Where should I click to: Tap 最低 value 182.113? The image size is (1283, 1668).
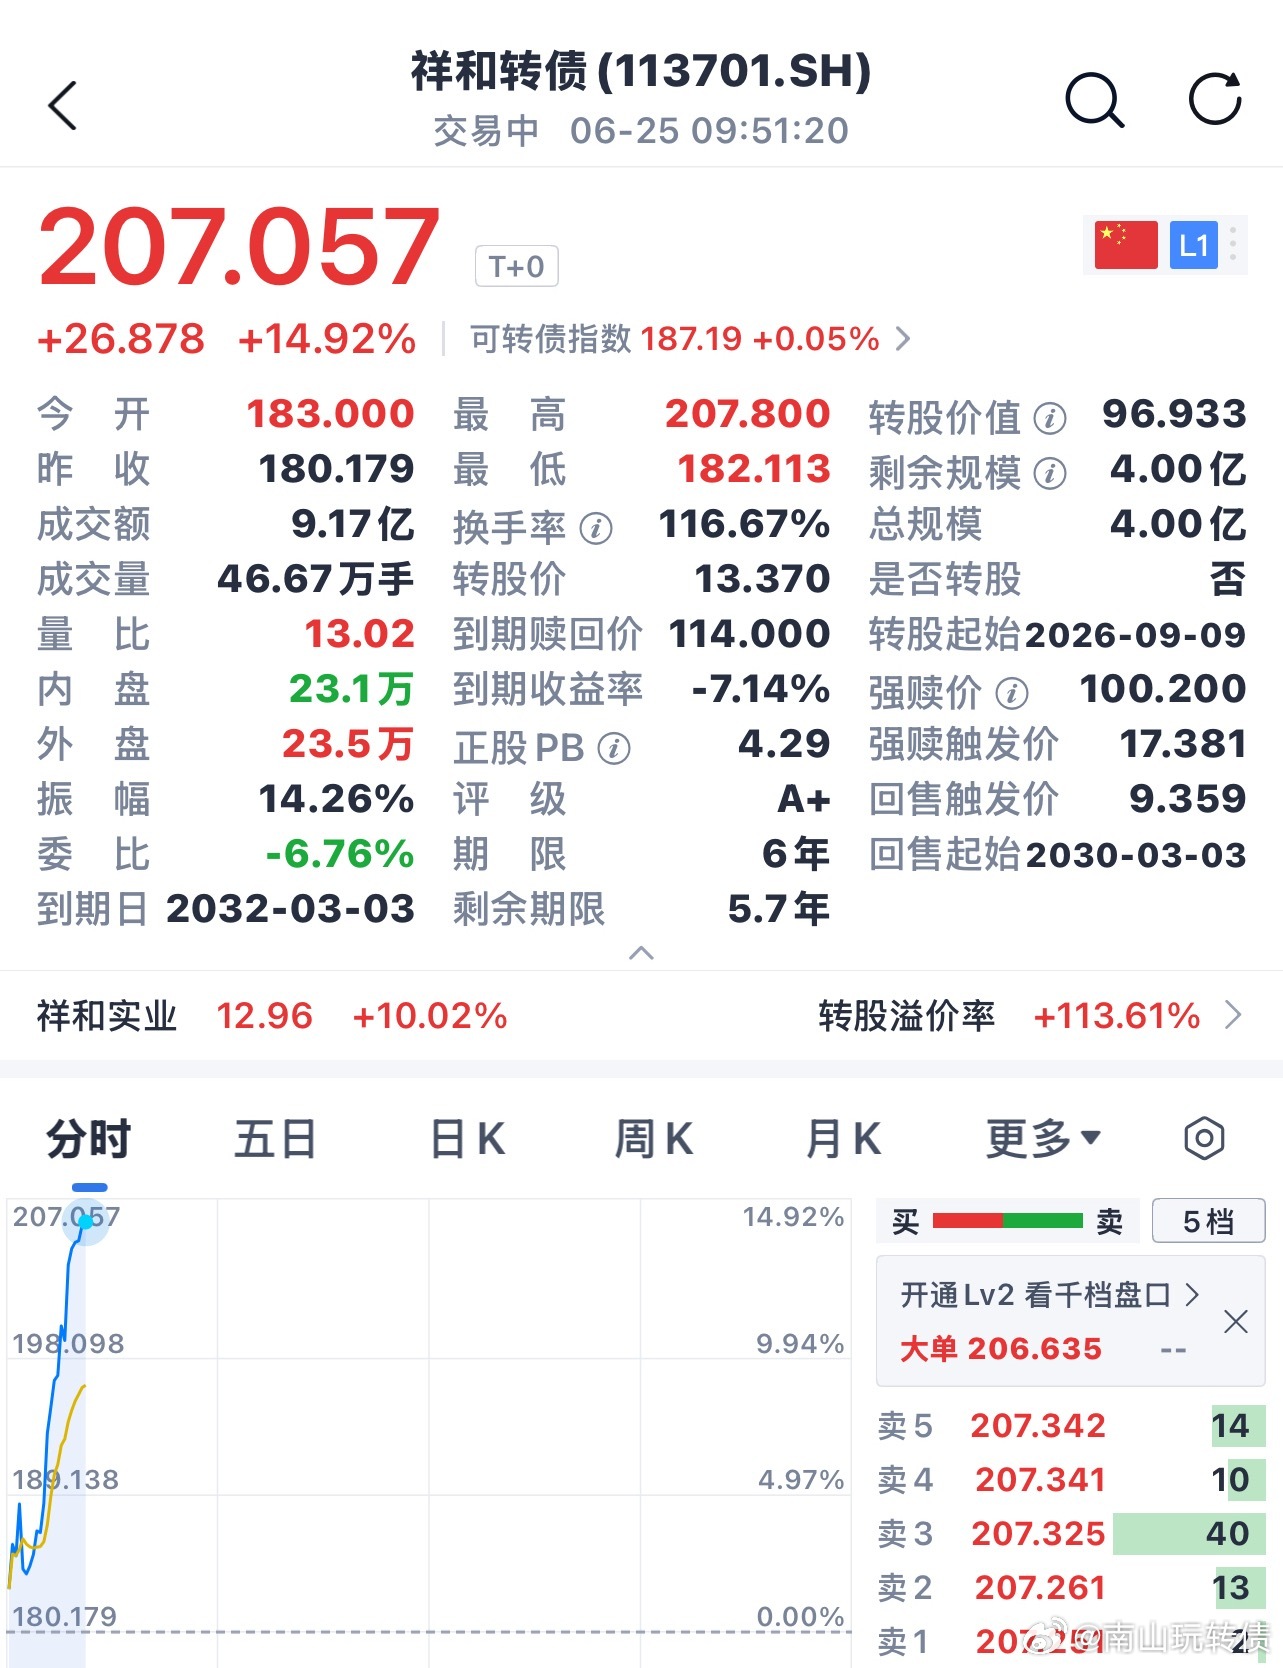(x=753, y=468)
